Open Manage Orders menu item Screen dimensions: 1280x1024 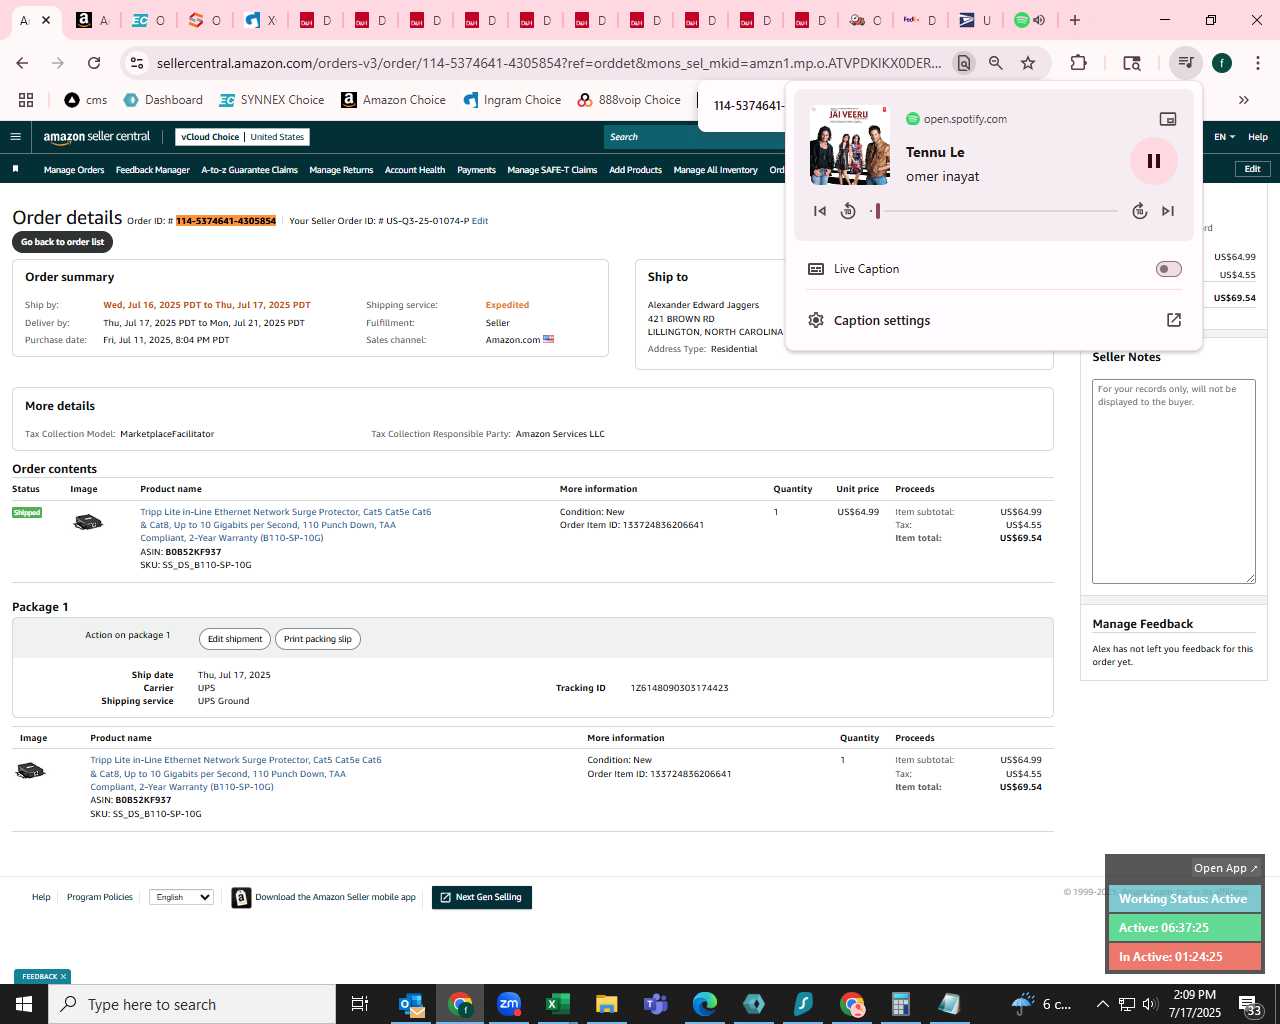(74, 170)
